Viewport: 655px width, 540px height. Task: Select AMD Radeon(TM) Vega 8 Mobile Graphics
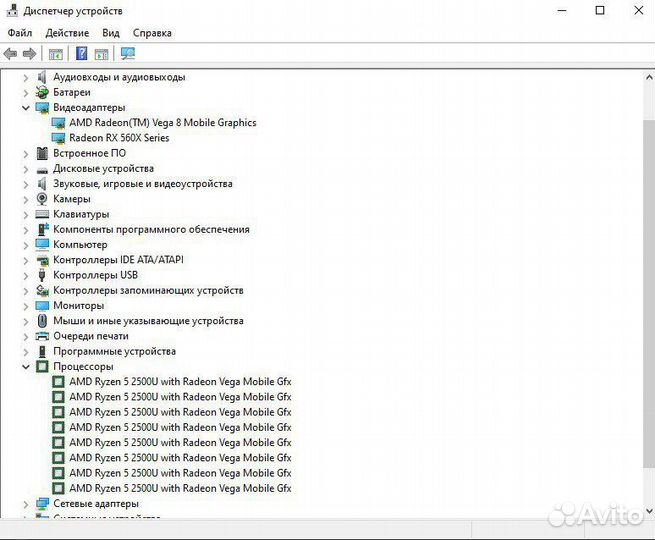162,123
